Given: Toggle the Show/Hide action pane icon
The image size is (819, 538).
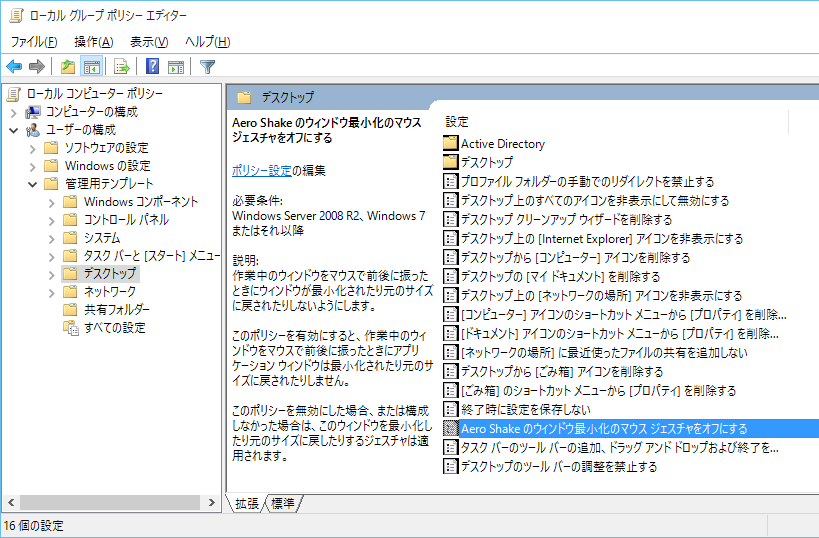Looking at the screenshot, I should tap(176, 67).
